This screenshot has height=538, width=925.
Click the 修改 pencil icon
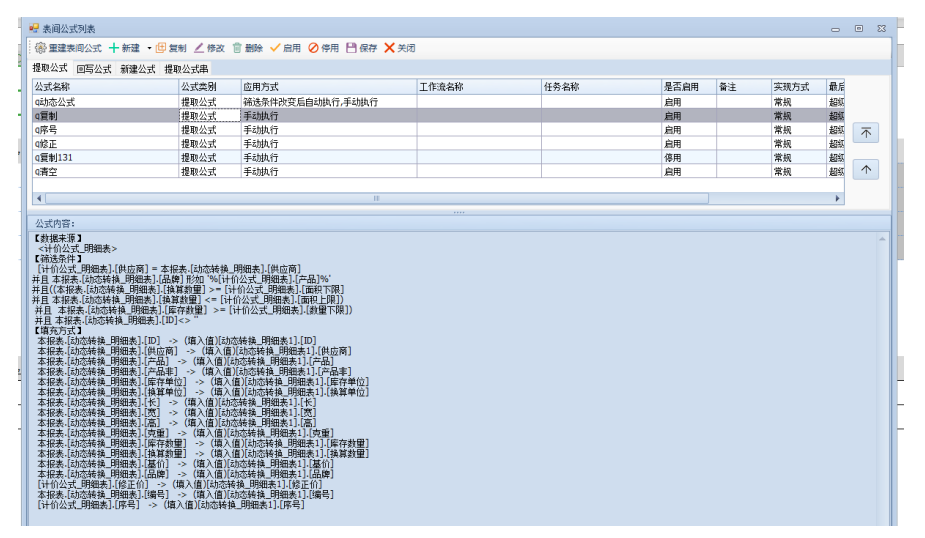click(x=199, y=48)
